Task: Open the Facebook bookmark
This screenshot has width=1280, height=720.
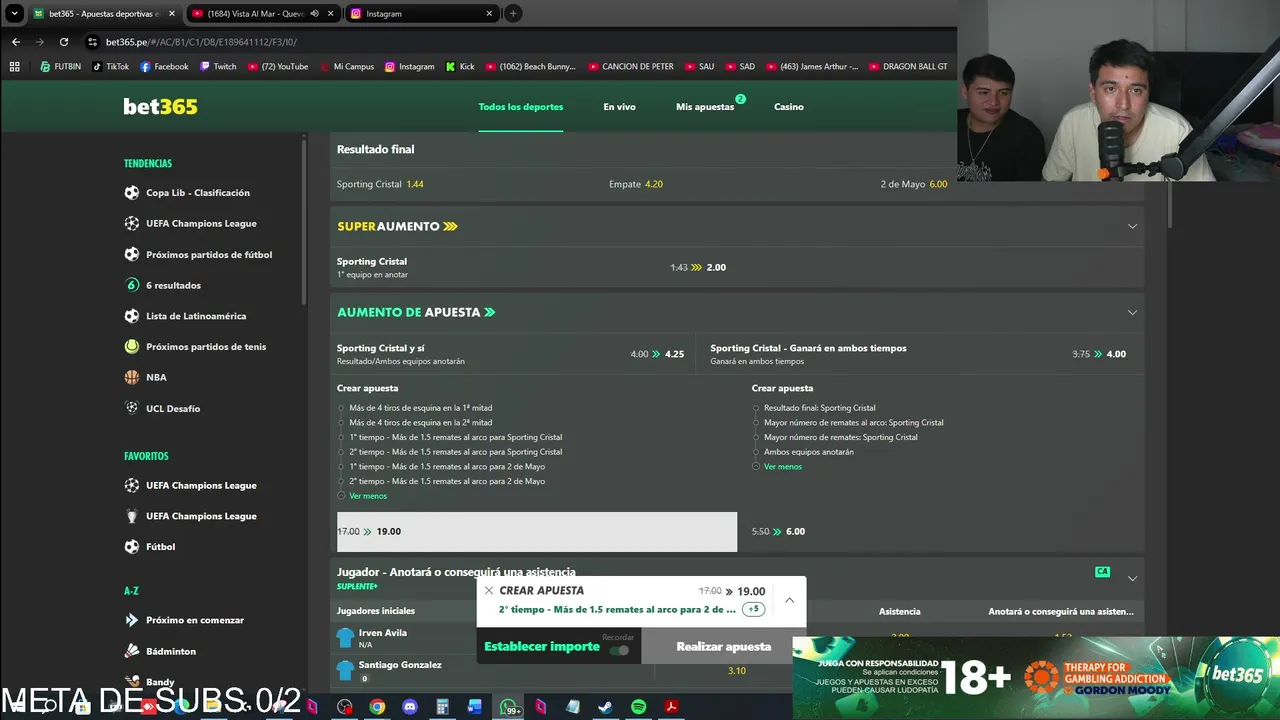Action: (164, 67)
